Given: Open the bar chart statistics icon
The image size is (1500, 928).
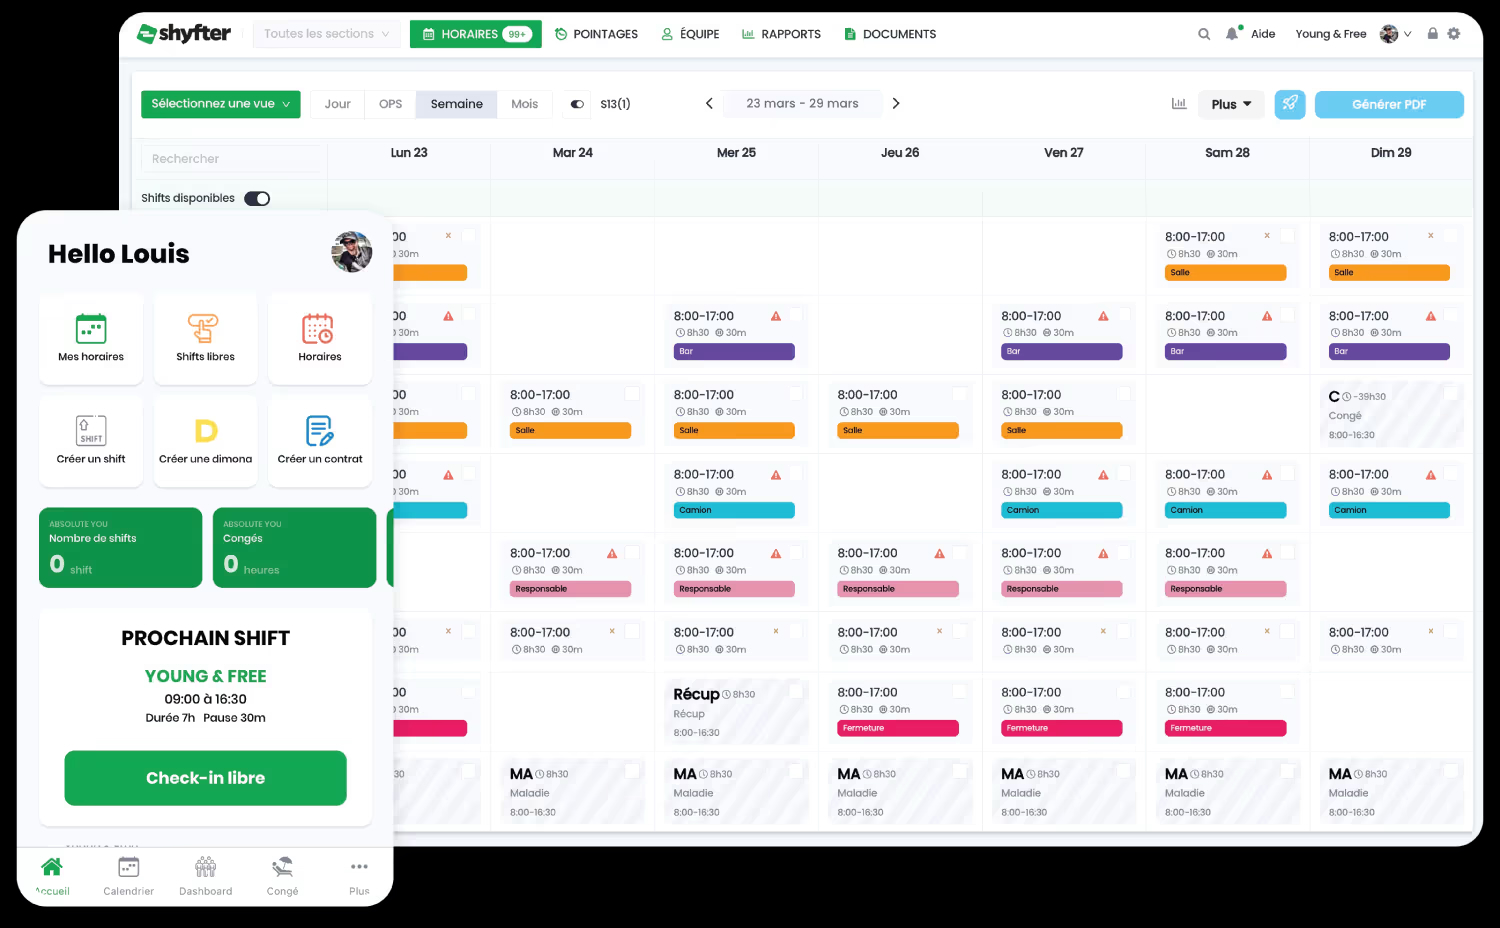Looking at the screenshot, I should click(x=1179, y=104).
